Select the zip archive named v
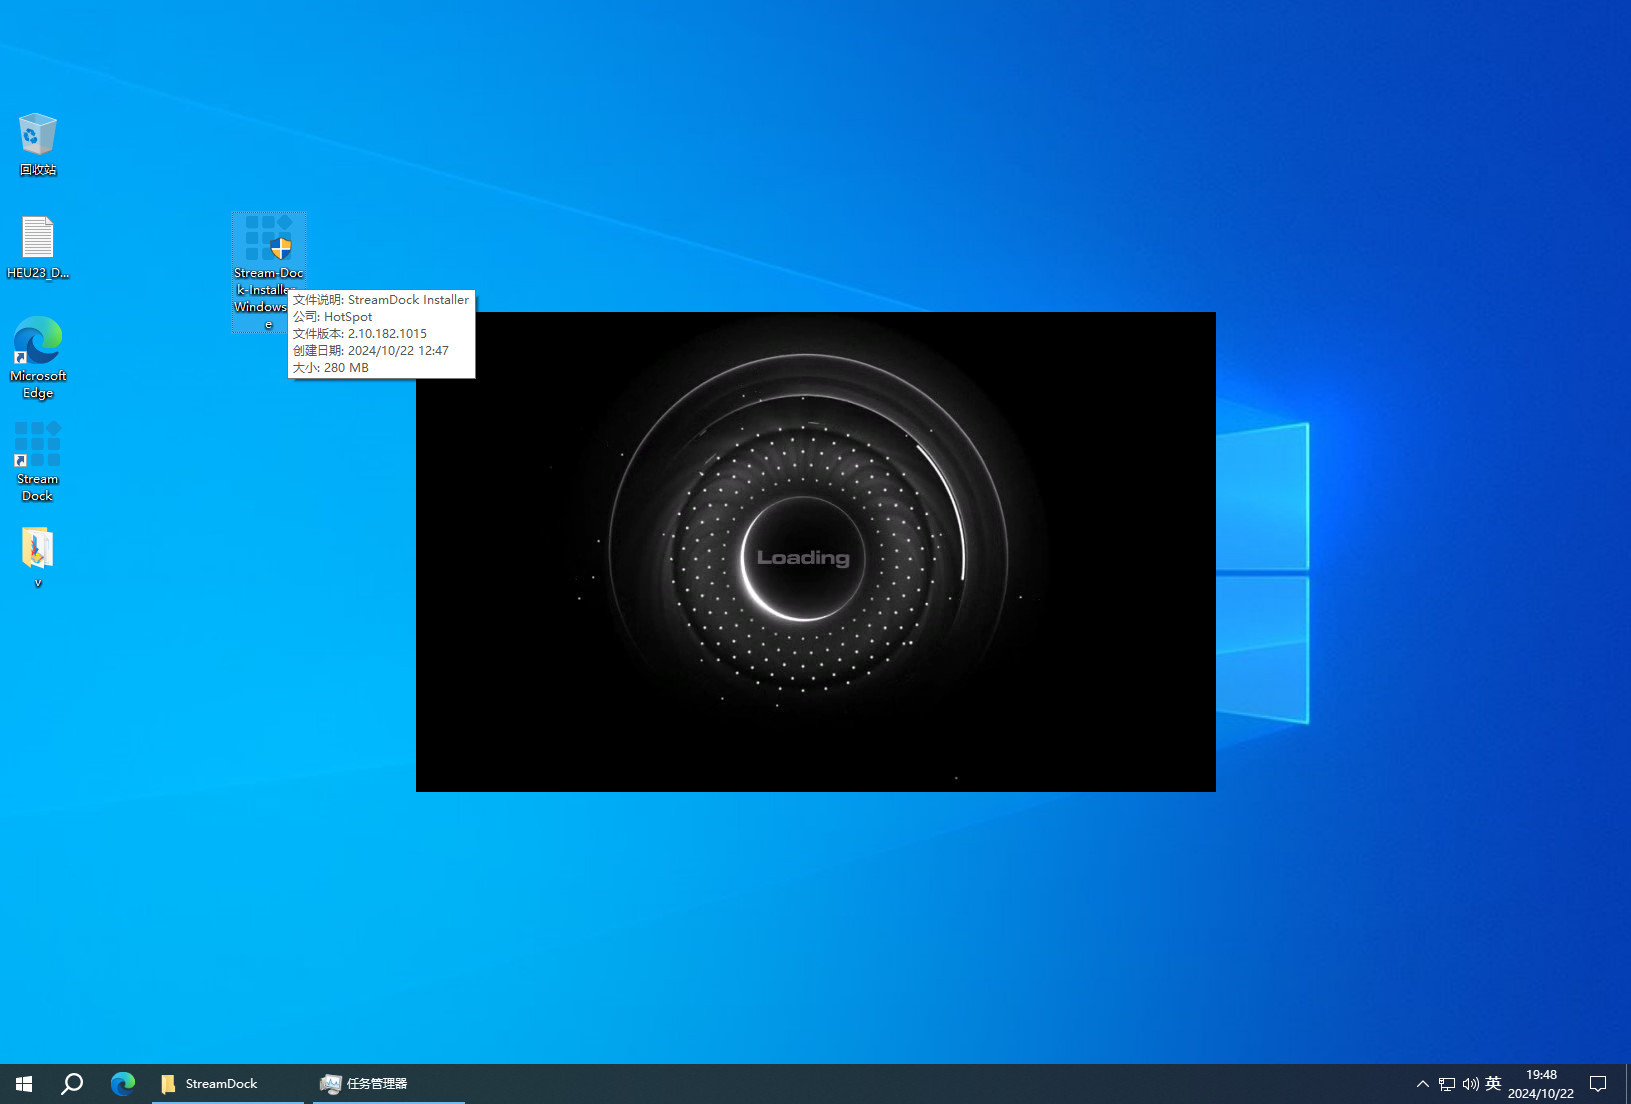 [x=38, y=557]
